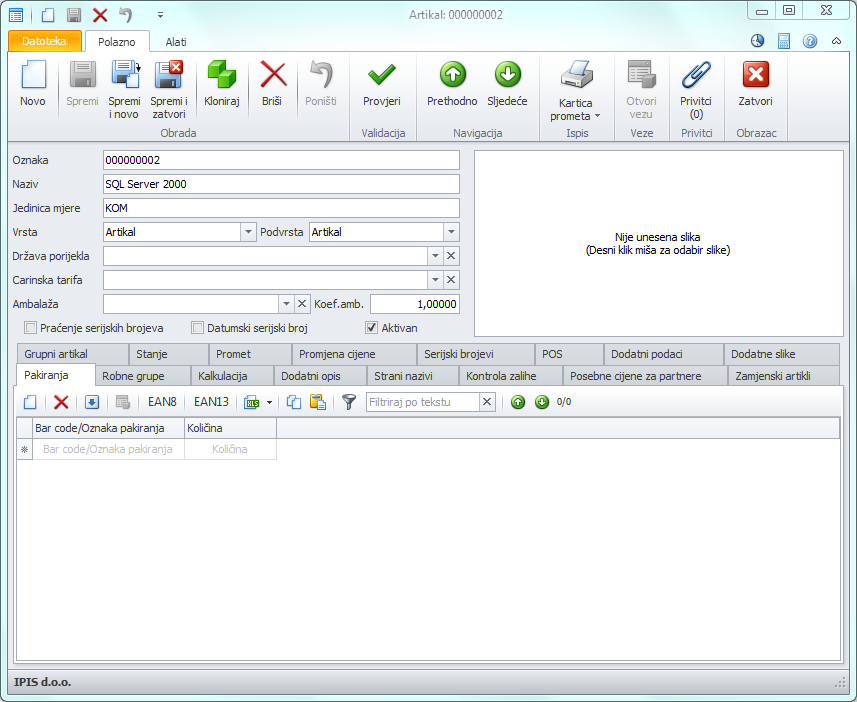Collapse the ribbon with the caret icon
The image size is (857, 702).
pyautogui.click(x=836, y=41)
